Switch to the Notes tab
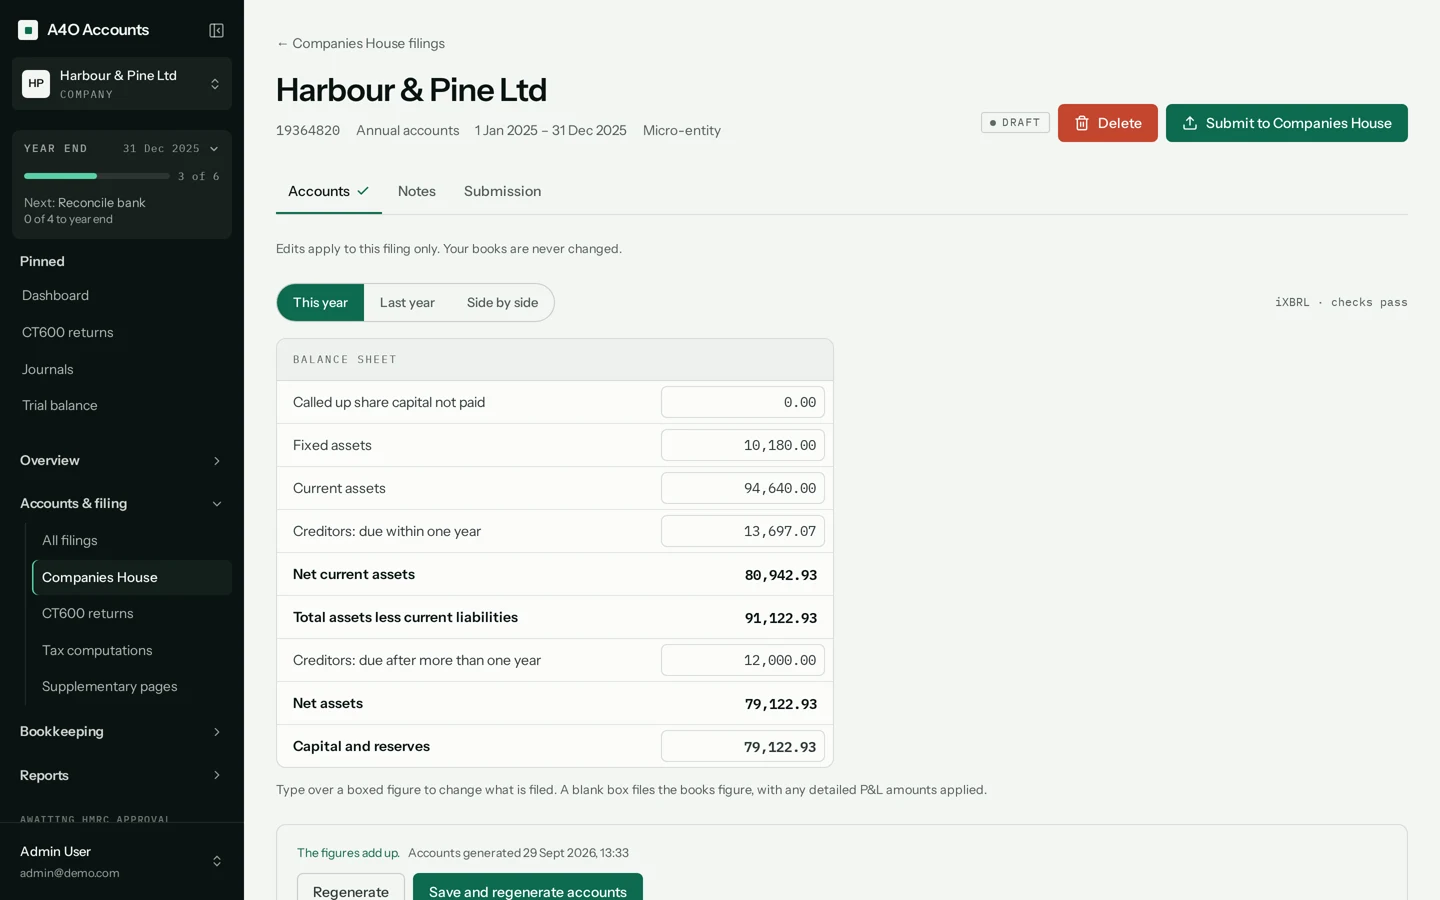The image size is (1440, 900). pos(417,191)
